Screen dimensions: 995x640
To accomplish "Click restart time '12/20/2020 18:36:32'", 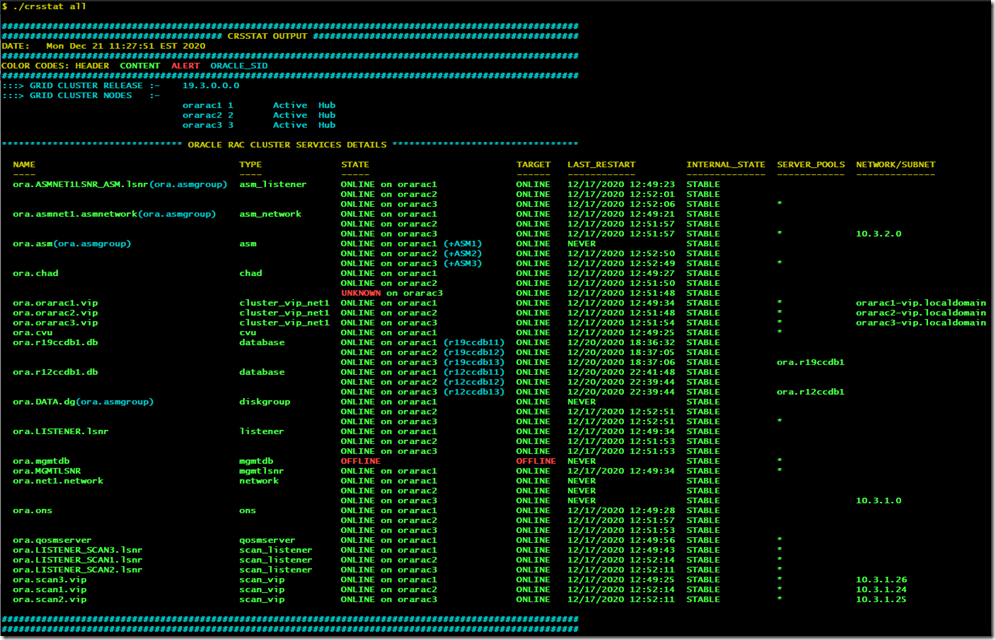I will click(x=621, y=343).
